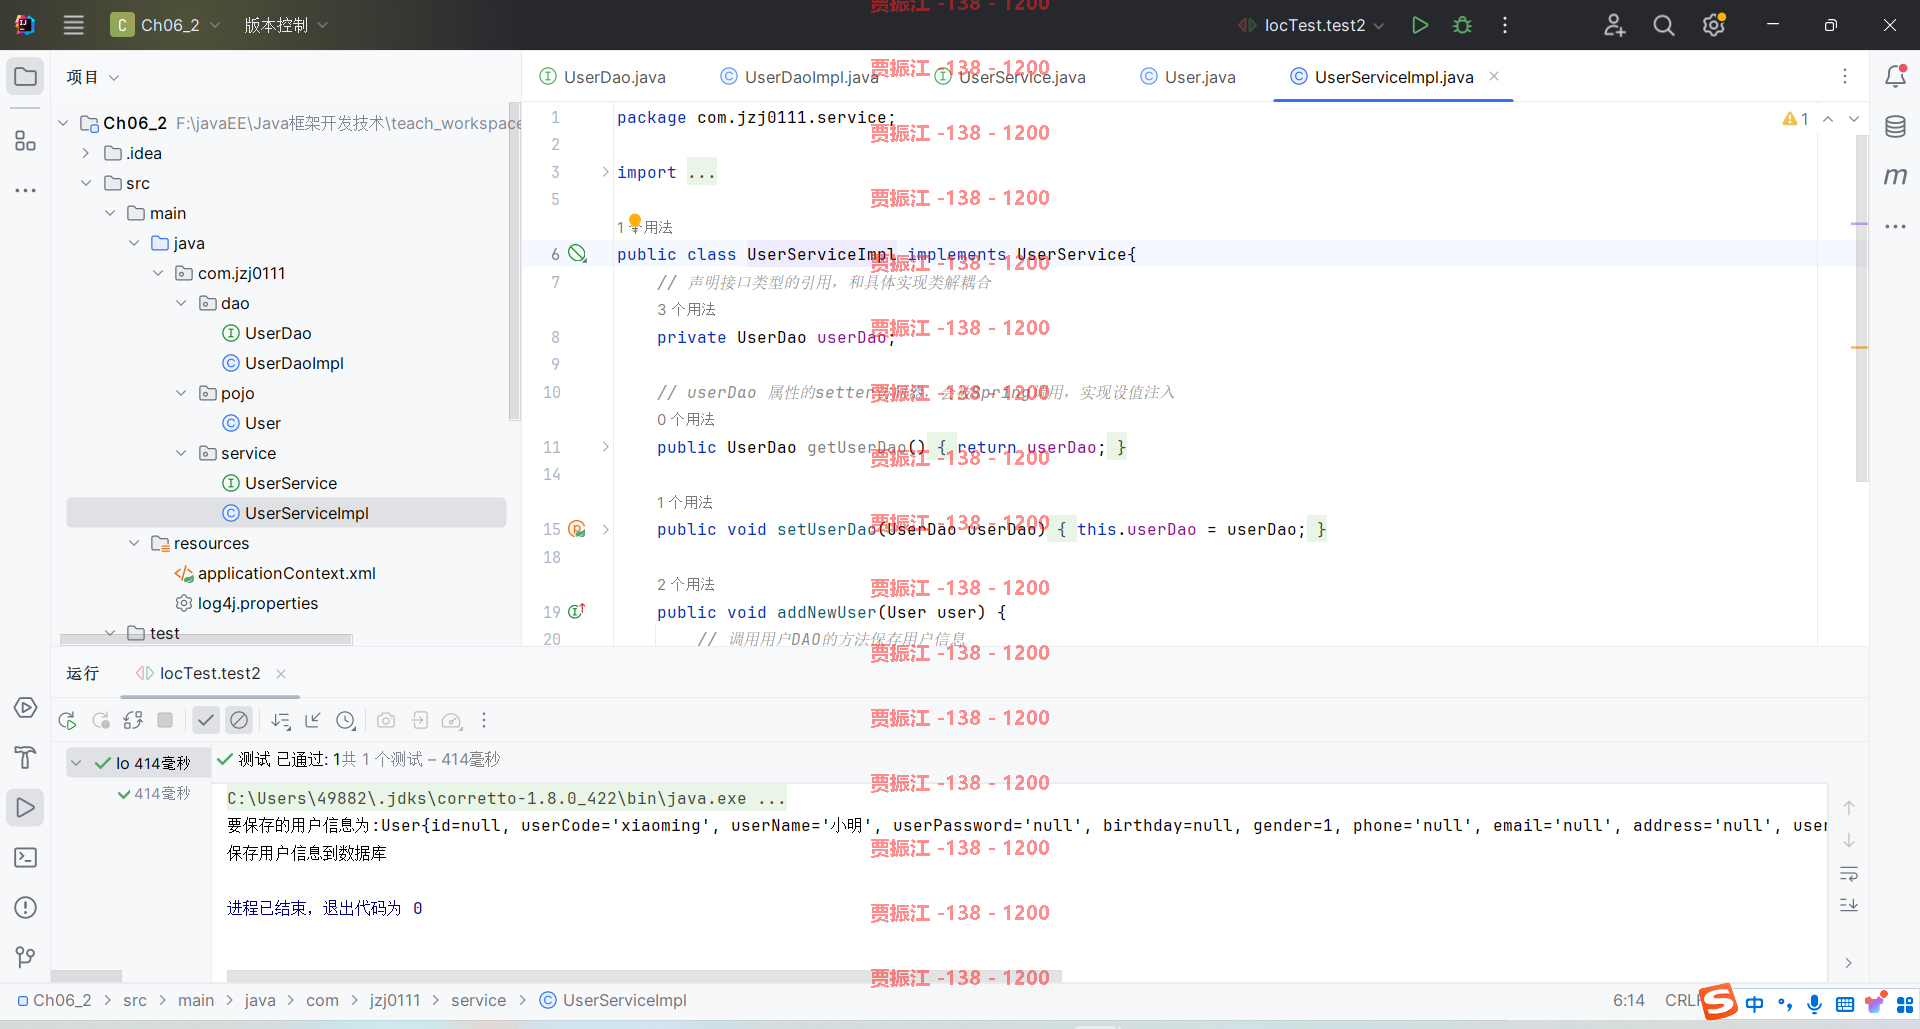This screenshot has width=1920, height=1029.
Task: Debug IocTest.test2 with the bug icon
Action: (x=1462, y=25)
